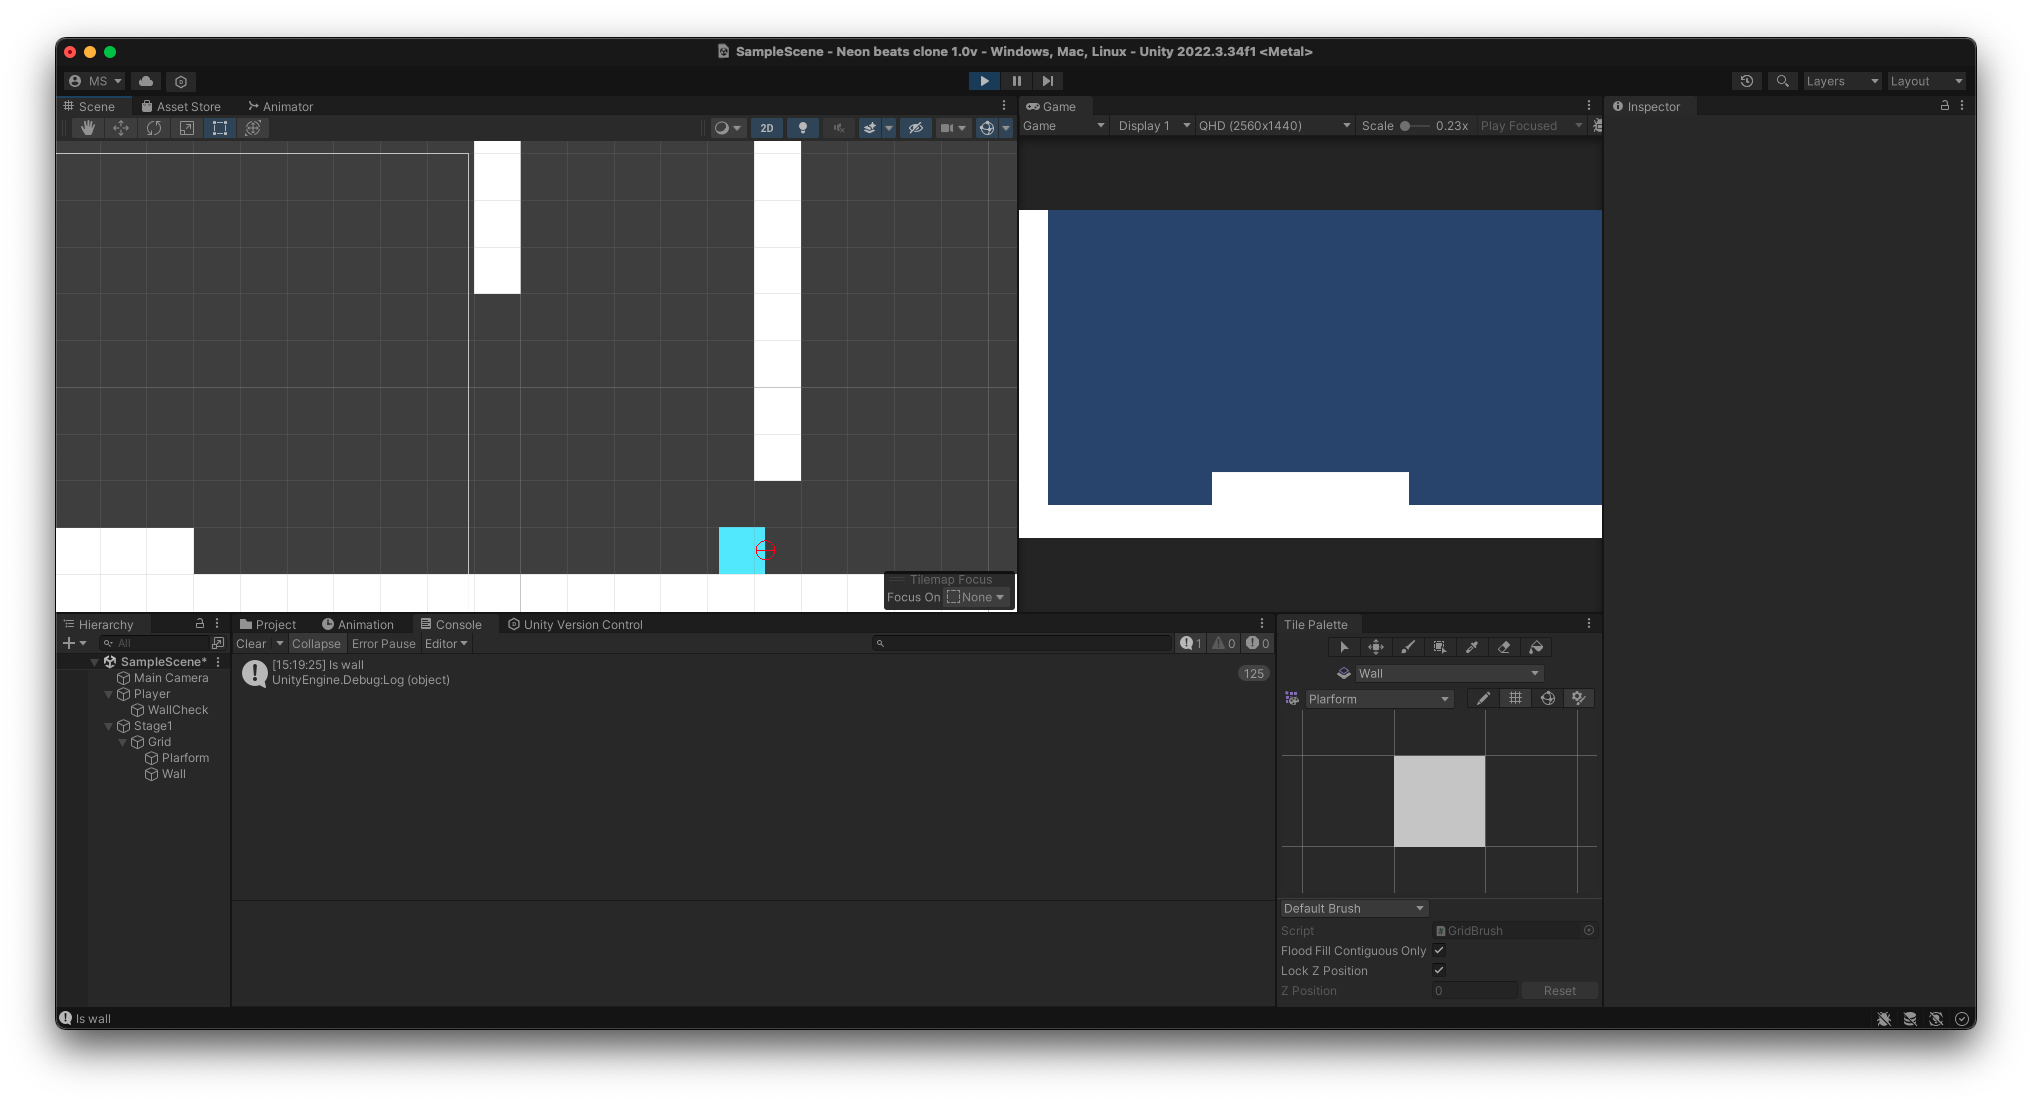Toggle 2D view mode in Scene

click(x=767, y=128)
